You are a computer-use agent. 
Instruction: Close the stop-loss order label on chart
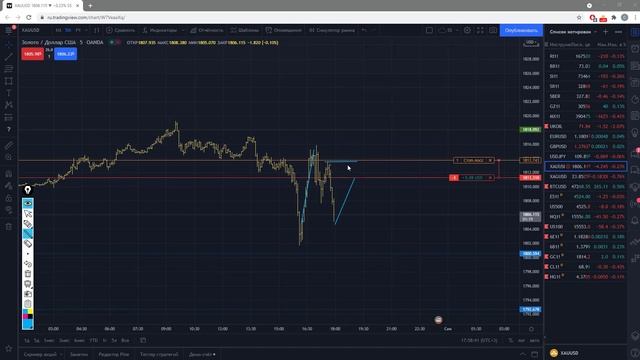tap(490, 160)
